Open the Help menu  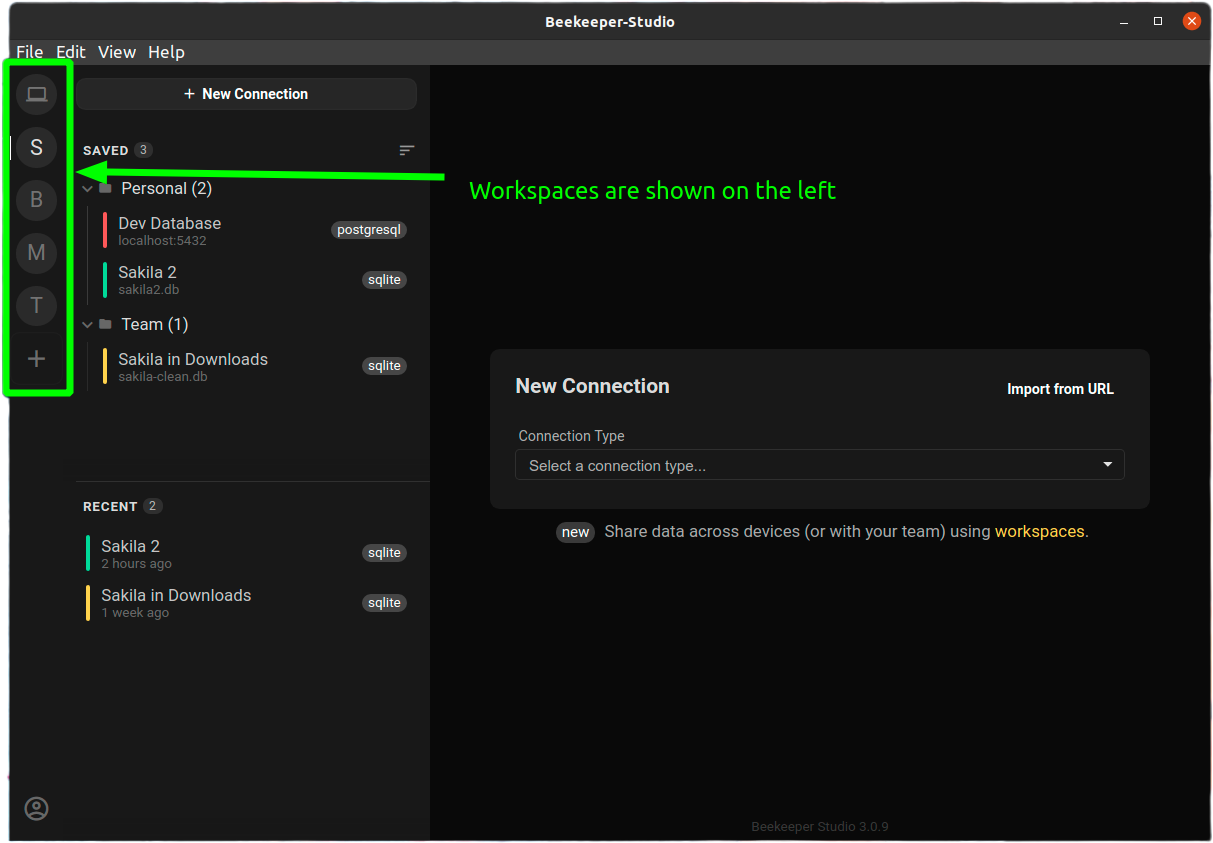pyautogui.click(x=166, y=52)
